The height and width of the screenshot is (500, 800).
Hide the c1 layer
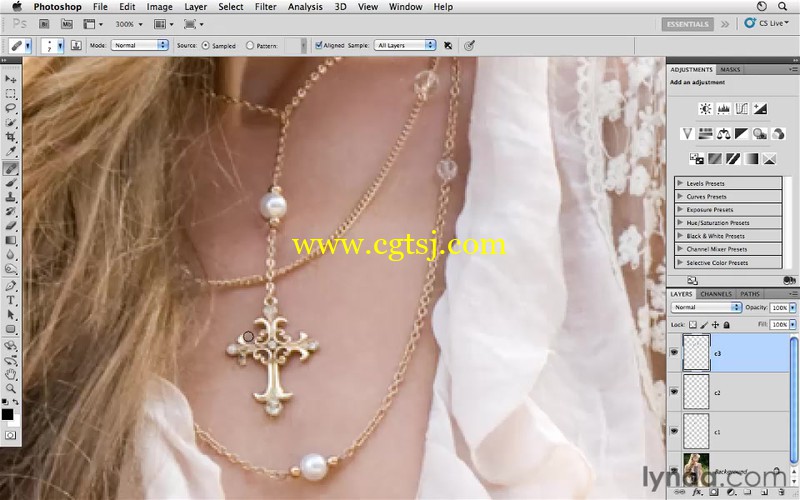pos(674,431)
